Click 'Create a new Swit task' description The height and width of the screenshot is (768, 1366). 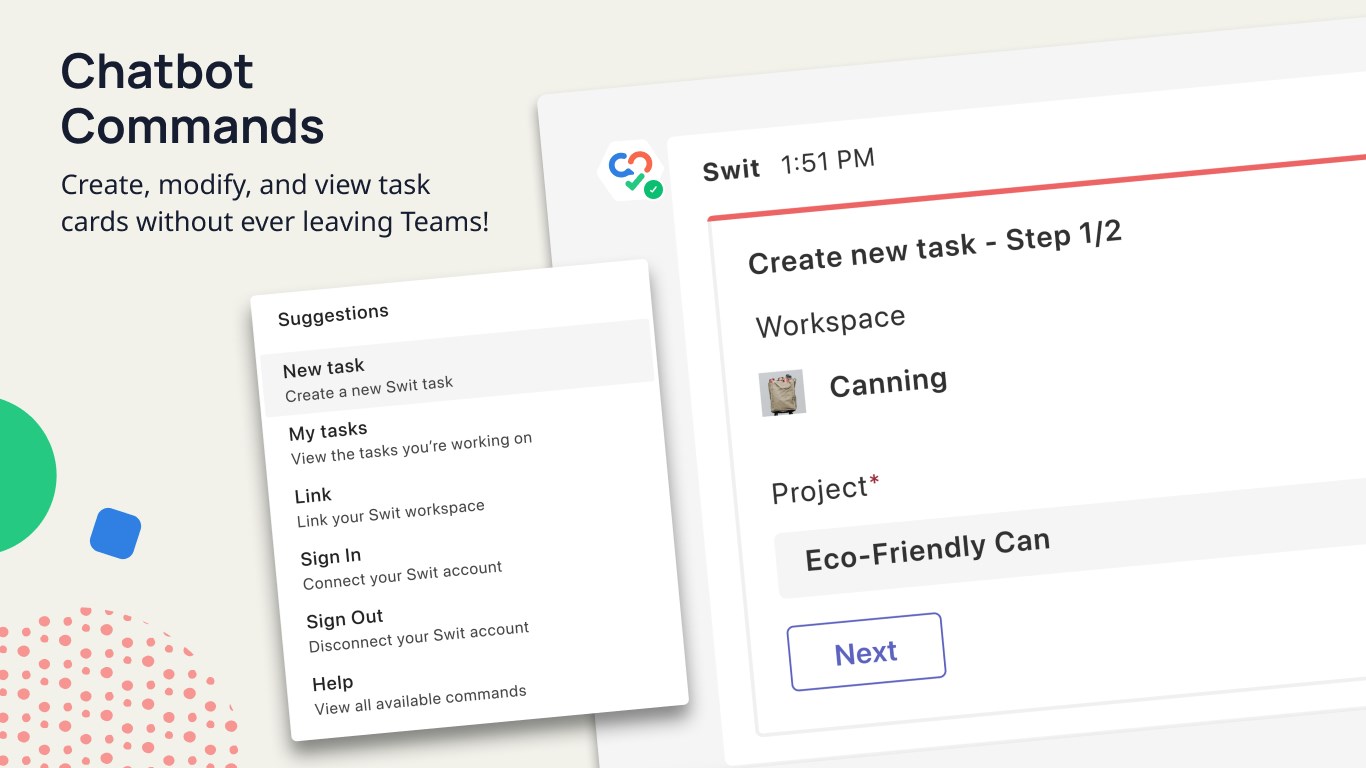click(368, 389)
